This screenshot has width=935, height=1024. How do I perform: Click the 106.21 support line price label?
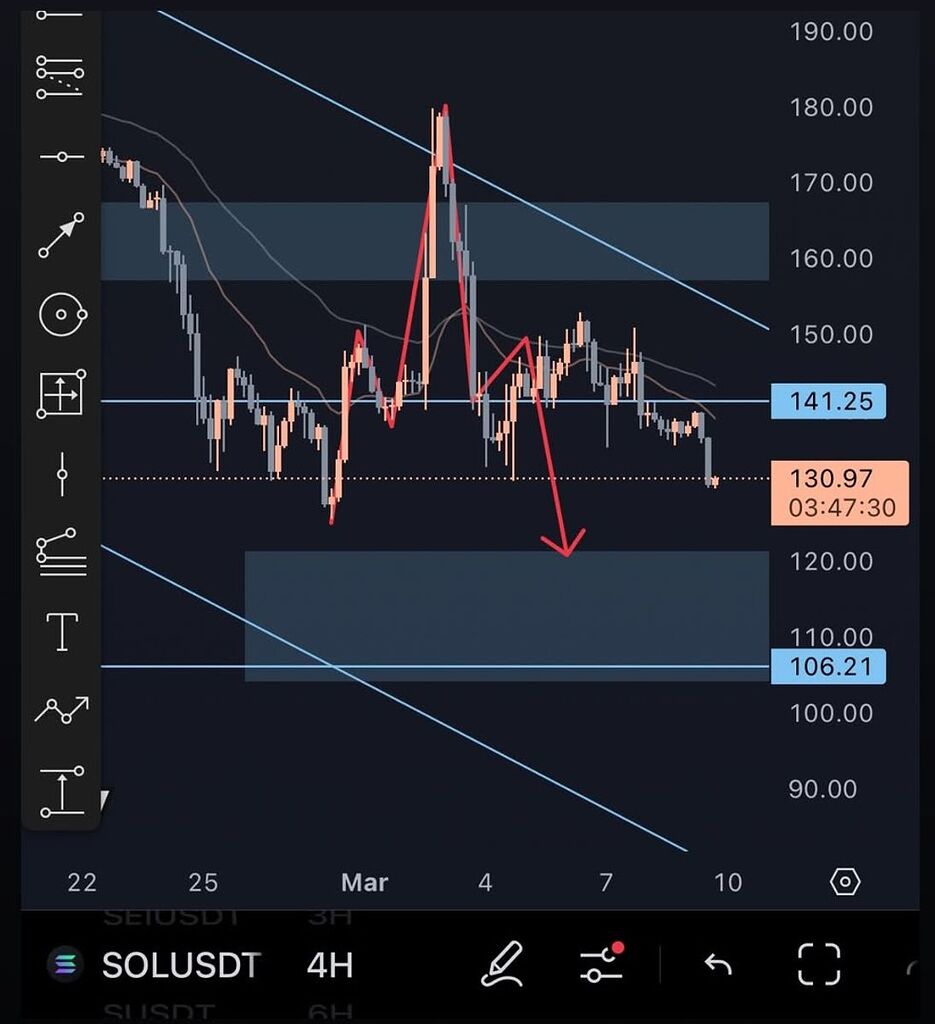coord(828,666)
